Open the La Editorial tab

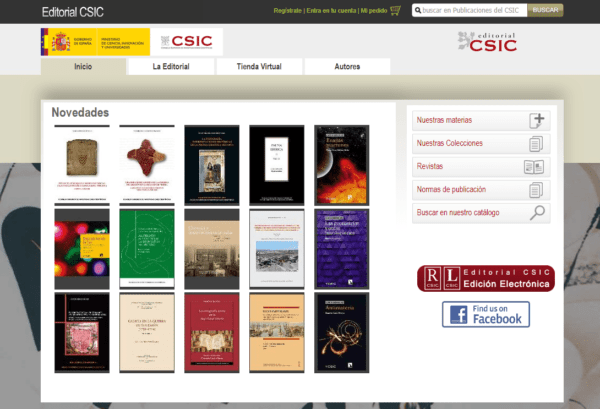[171, 67]
